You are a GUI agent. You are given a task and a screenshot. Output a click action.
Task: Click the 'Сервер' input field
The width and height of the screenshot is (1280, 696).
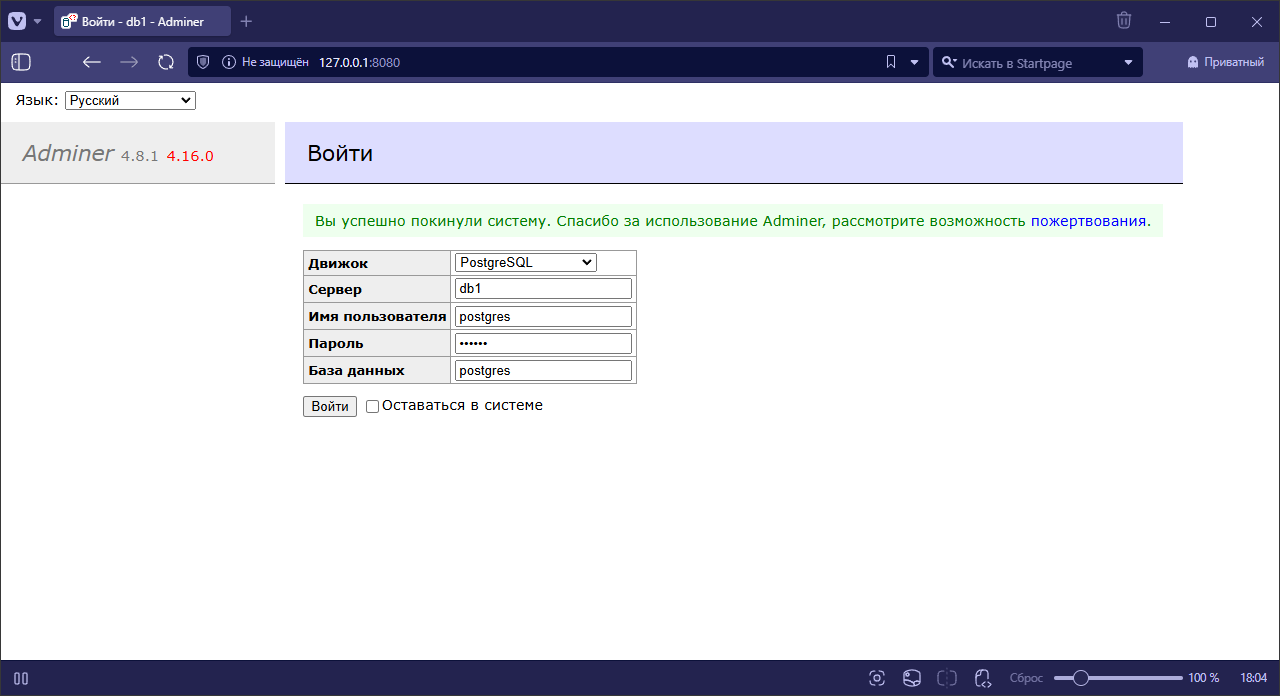pos(543,289)
